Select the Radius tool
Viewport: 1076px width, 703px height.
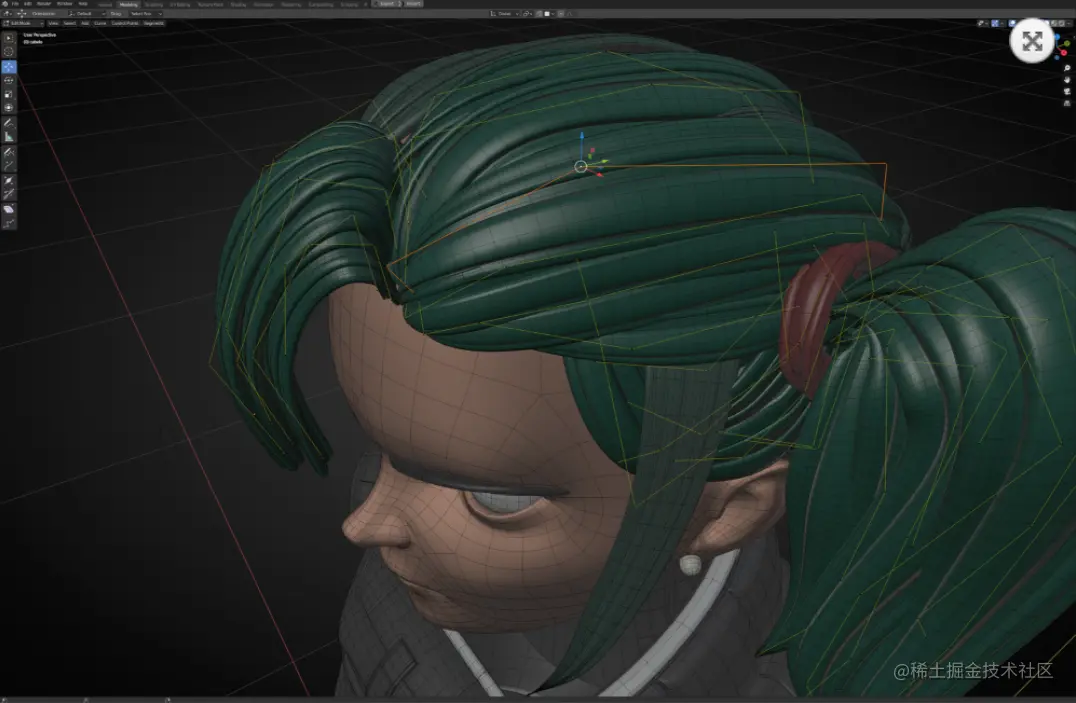[x=9, y=181]
